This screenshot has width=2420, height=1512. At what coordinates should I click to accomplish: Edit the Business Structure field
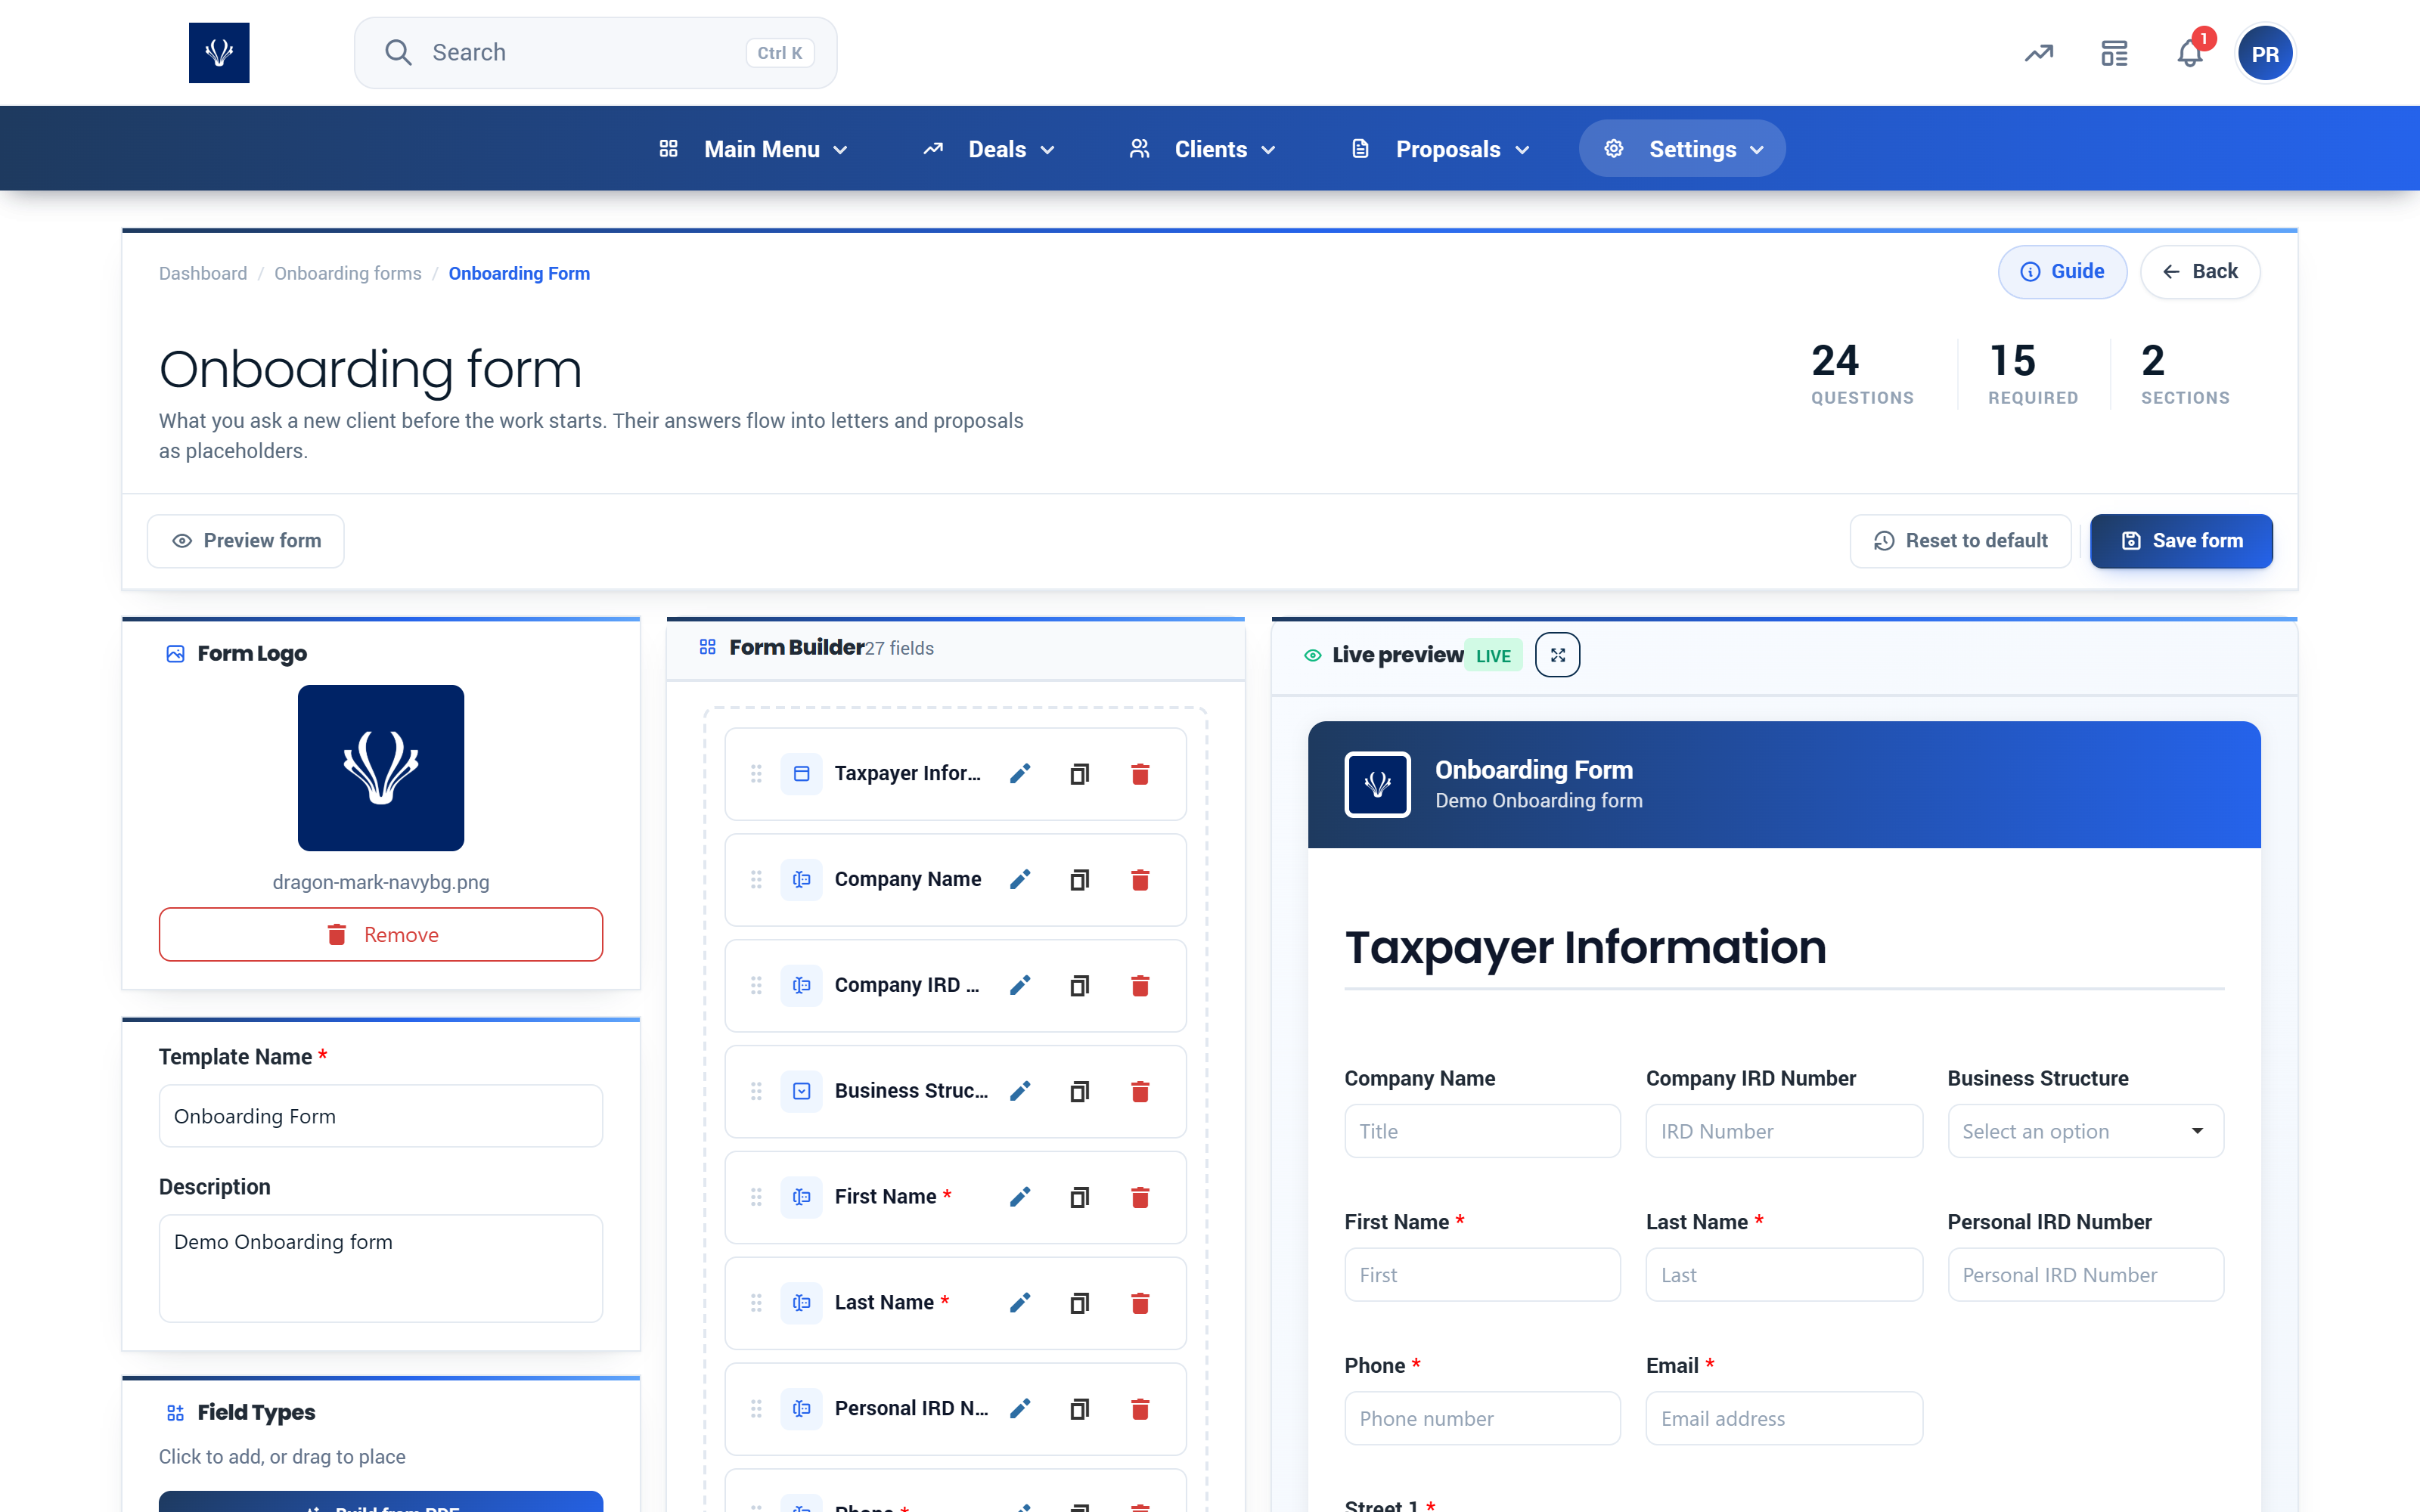[x=1019, y=1092]
